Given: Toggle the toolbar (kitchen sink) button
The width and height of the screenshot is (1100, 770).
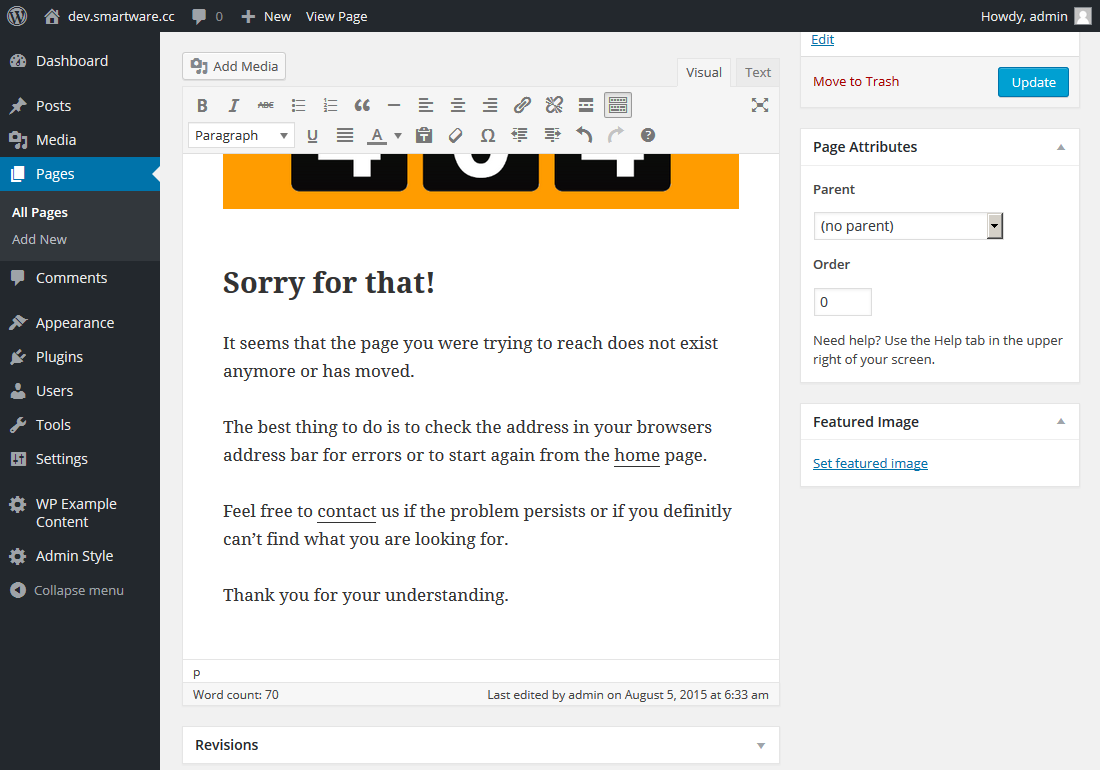Looking at the screenshot, I should click(618, 105).
